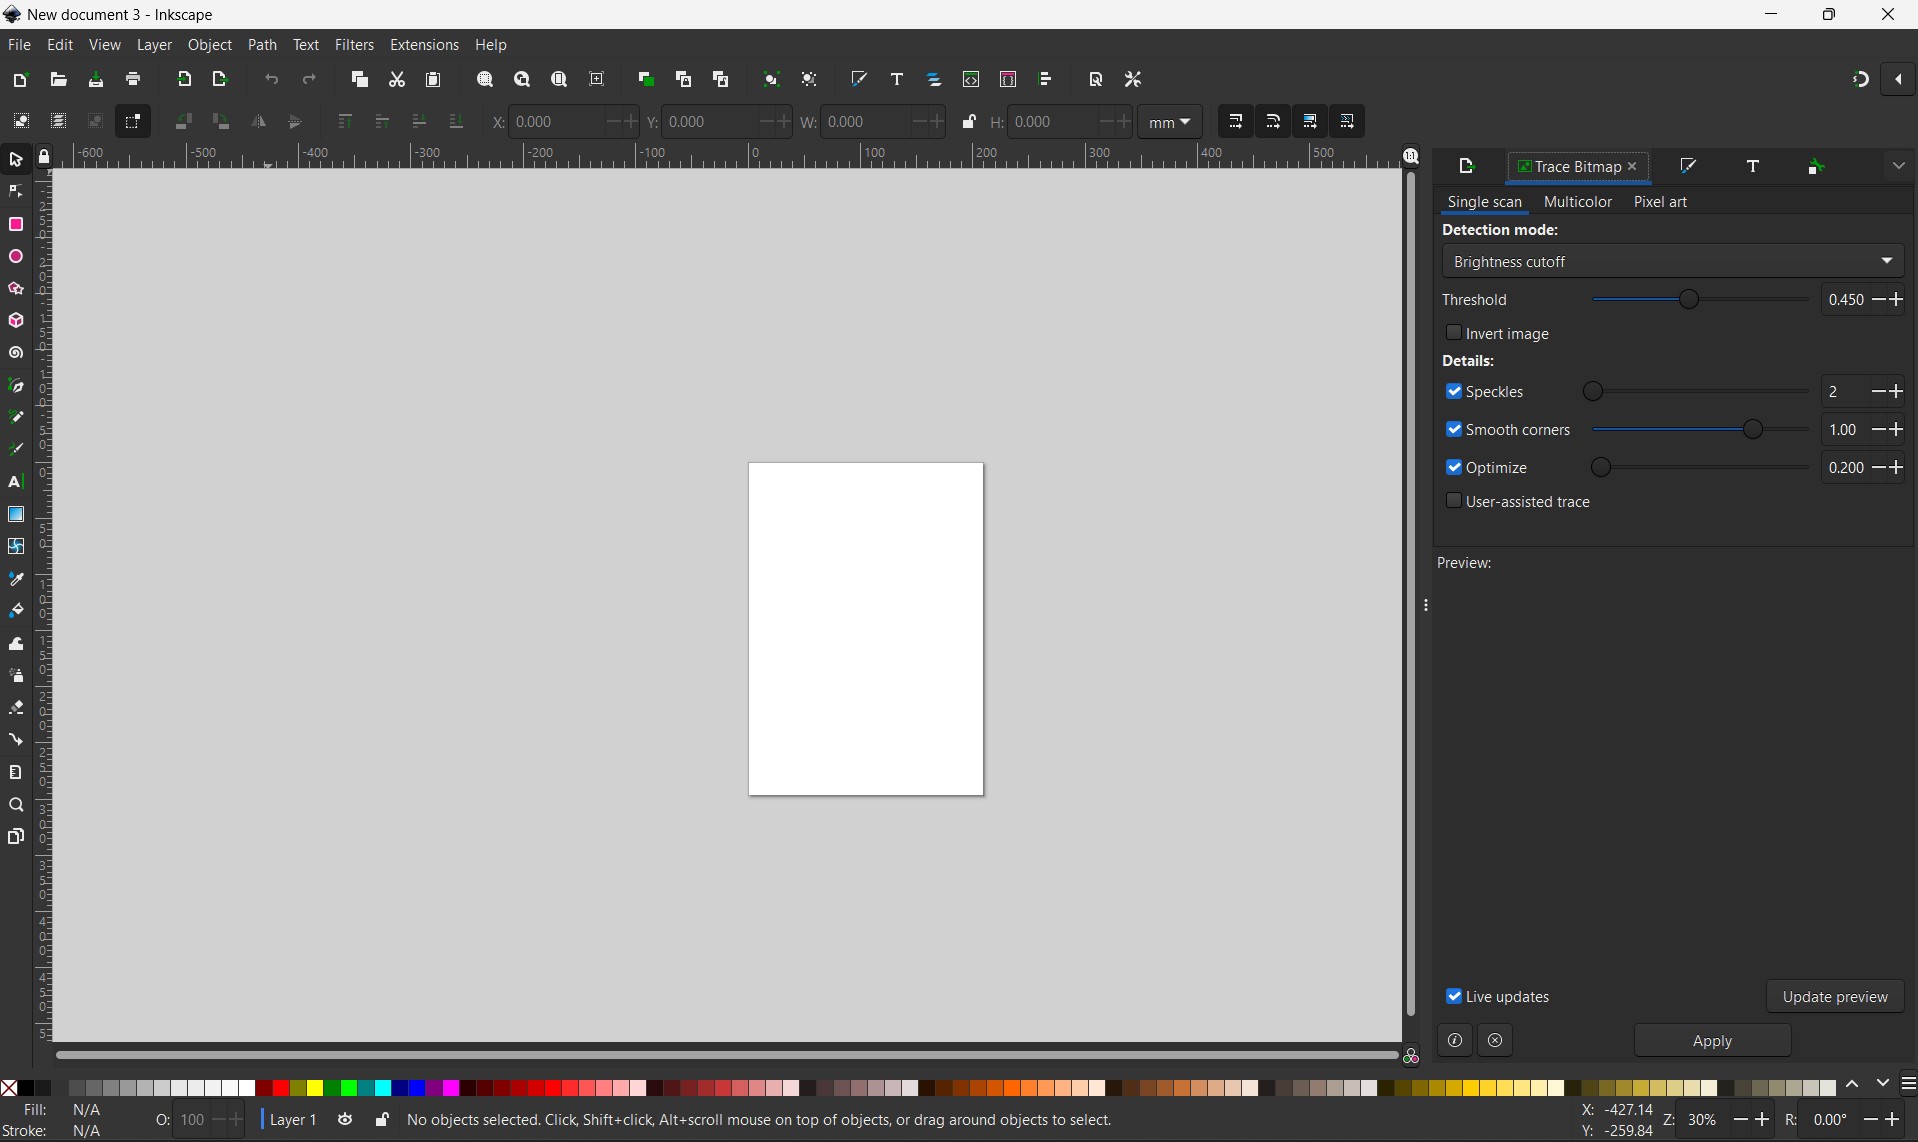Open the XML editor
This screenshot has width=1918, height=1142.
(x=973, y=80)
